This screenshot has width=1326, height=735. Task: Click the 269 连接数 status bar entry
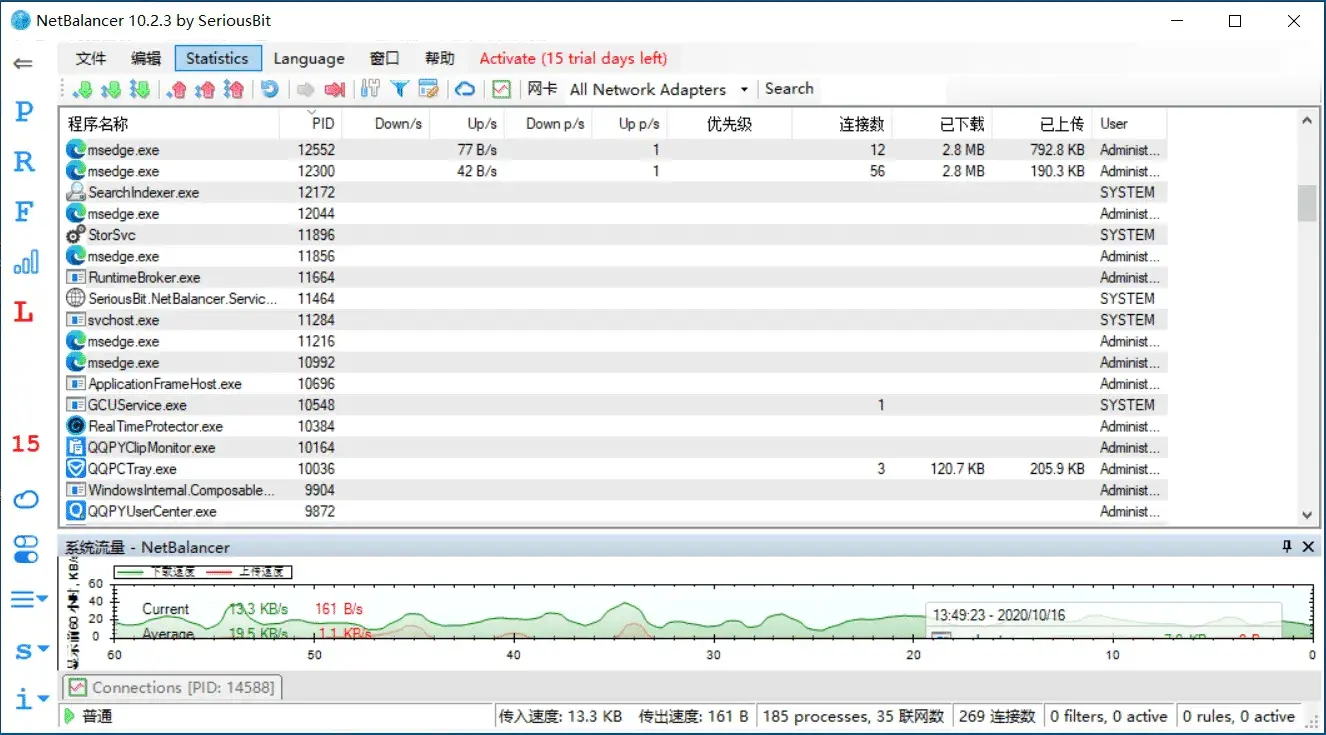[997, 716]
